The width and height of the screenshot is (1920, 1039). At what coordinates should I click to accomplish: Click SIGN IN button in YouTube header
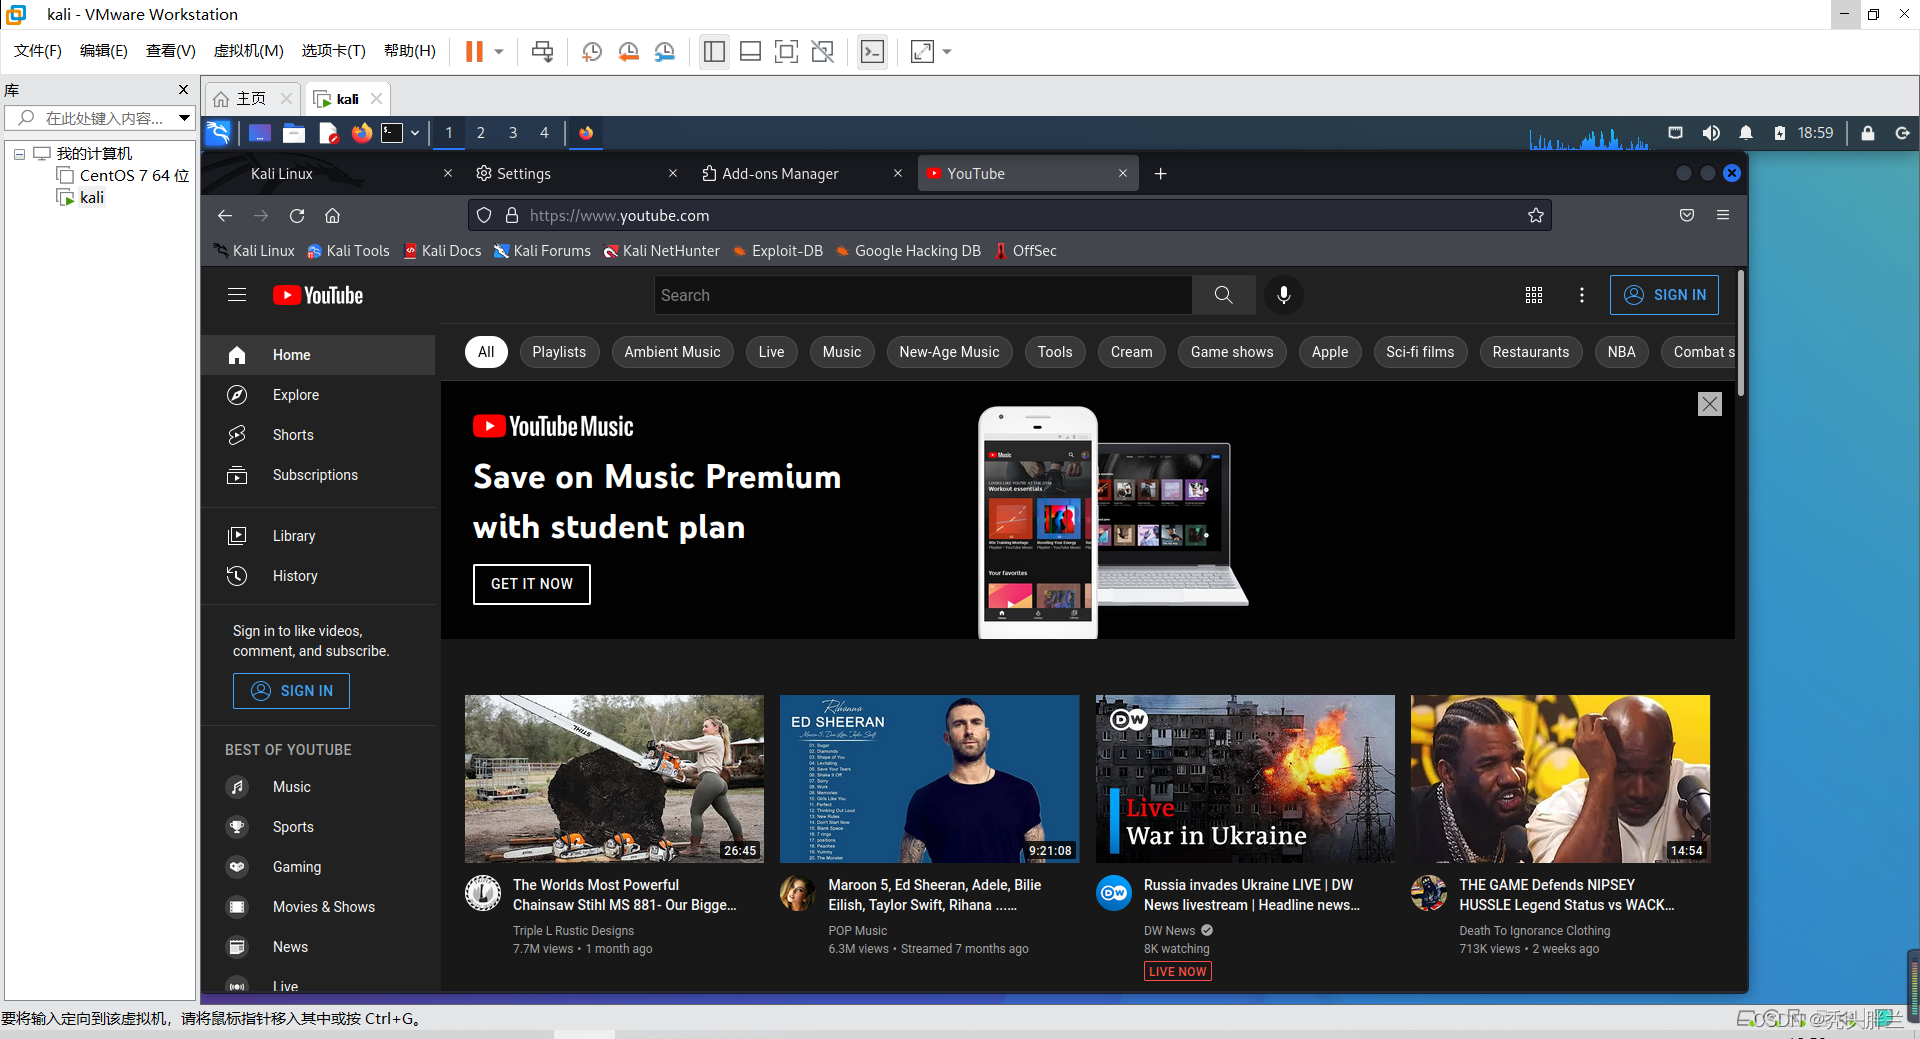(1664, 295)
